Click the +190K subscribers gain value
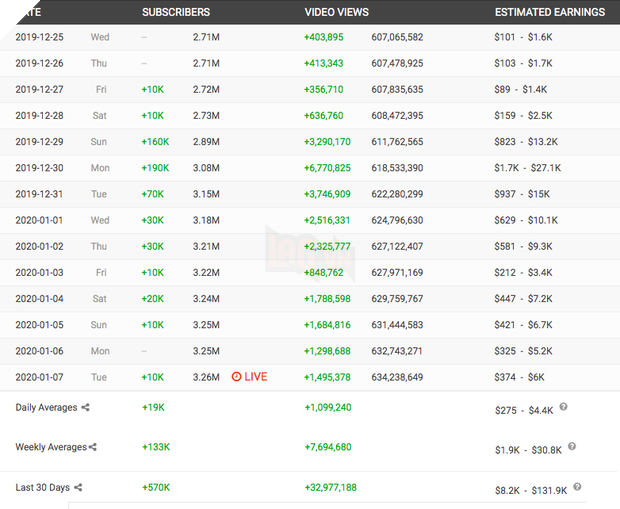The height and width of the screenshot is (509, 620). click(x=156, y=168)
